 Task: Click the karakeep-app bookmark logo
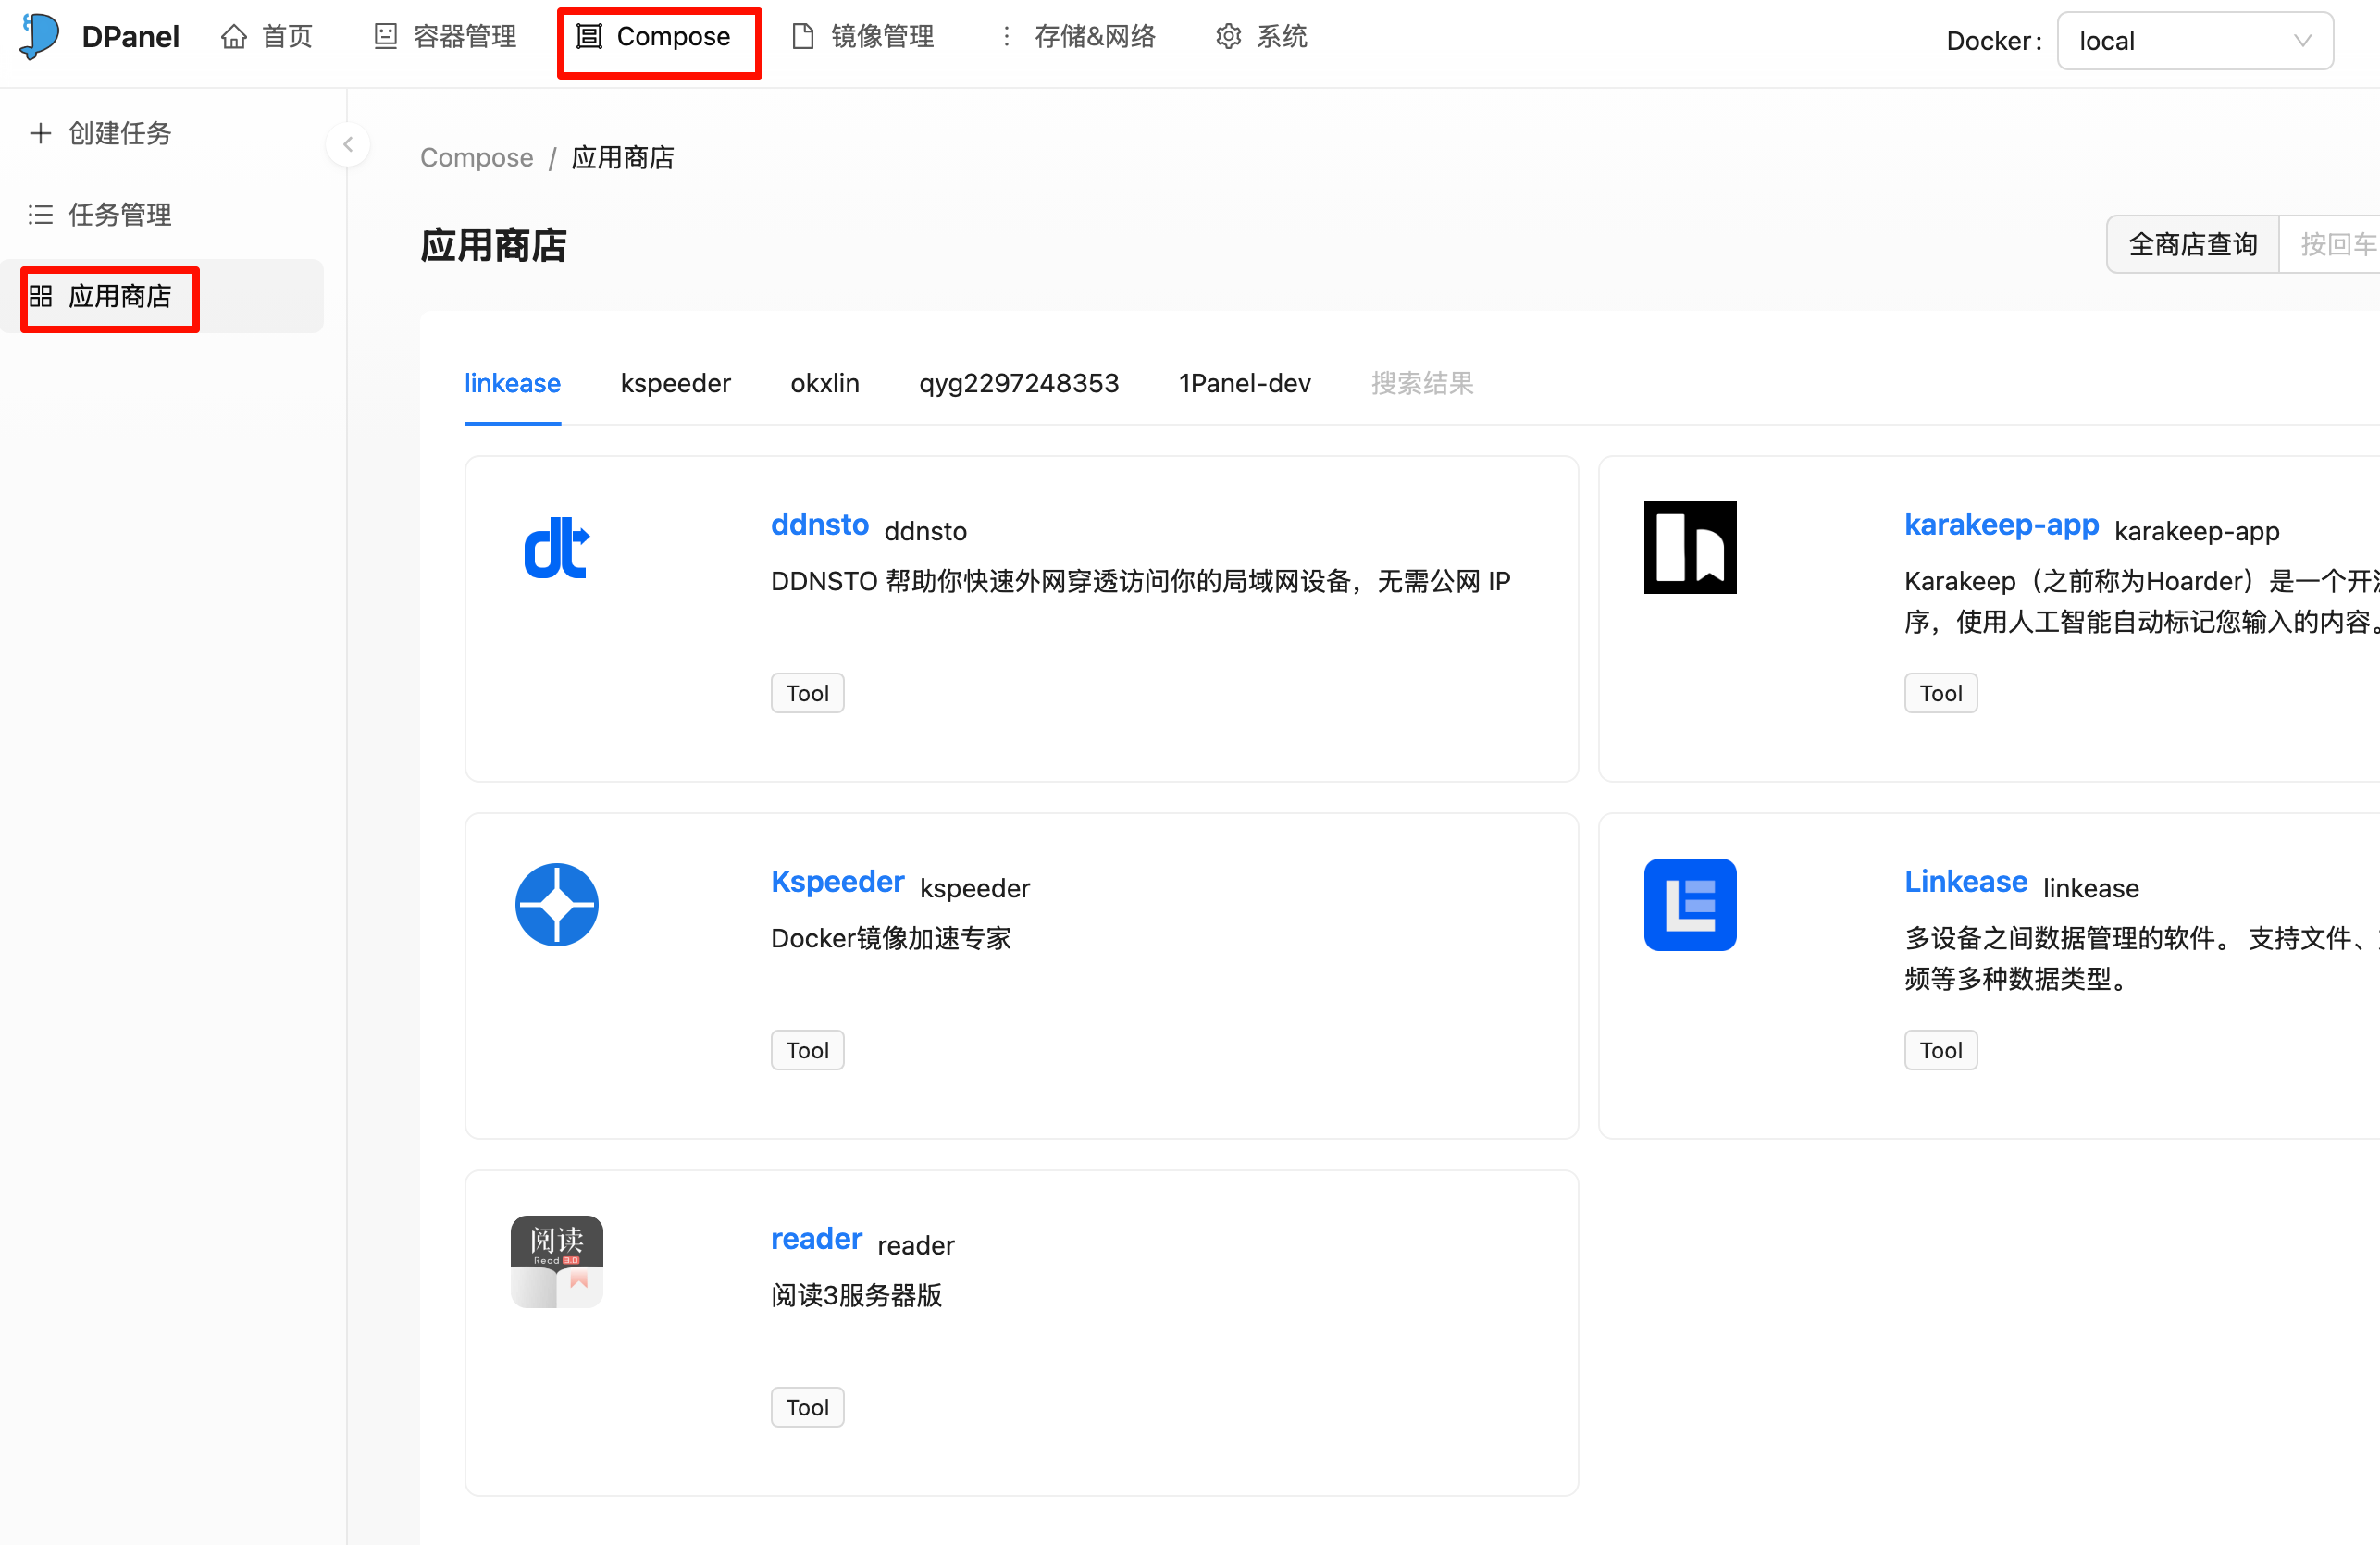coord(1690,547)
